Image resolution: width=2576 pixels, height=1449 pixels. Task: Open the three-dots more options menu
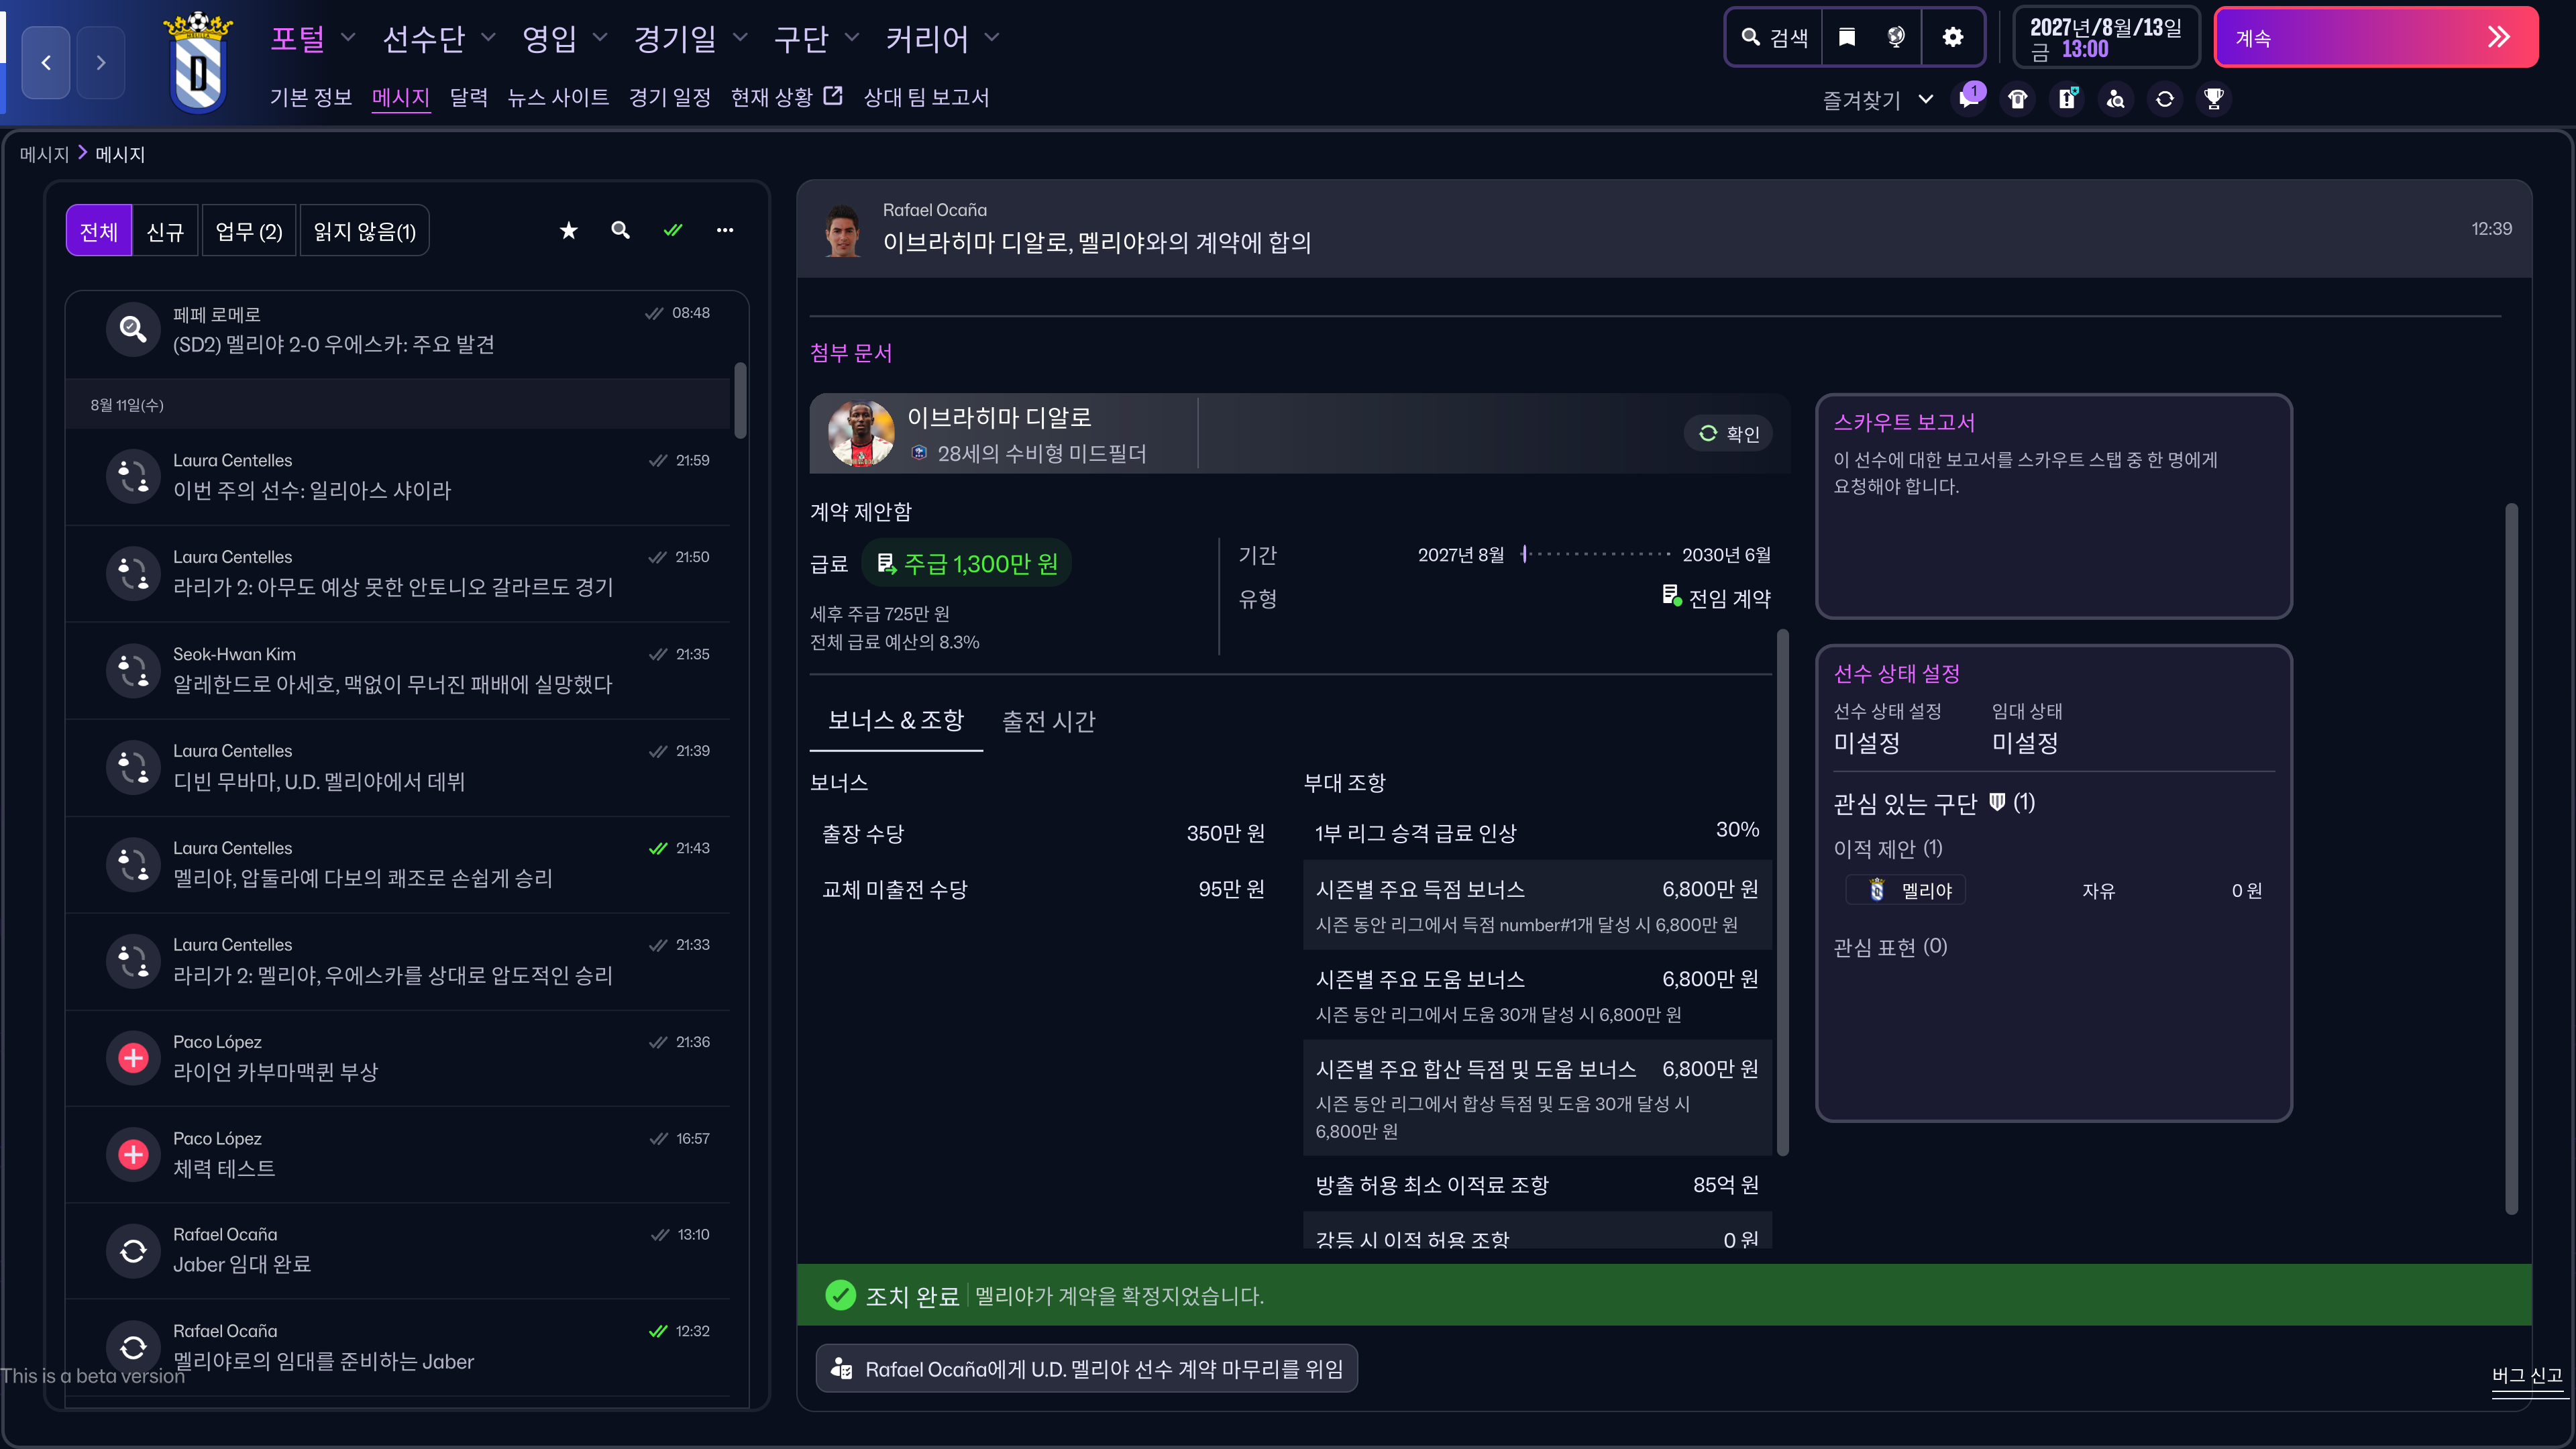[725, 231]
